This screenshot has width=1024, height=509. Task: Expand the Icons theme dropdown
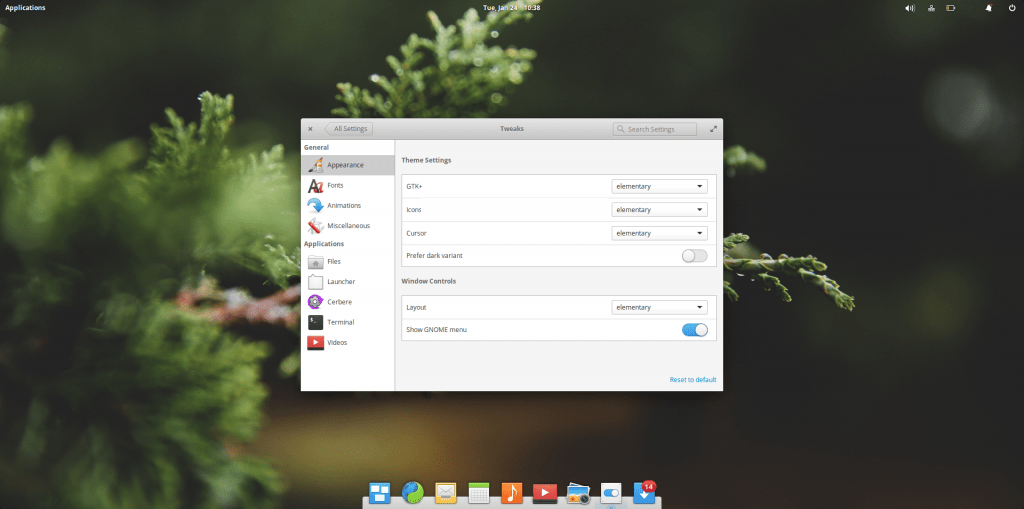(659, 210)
